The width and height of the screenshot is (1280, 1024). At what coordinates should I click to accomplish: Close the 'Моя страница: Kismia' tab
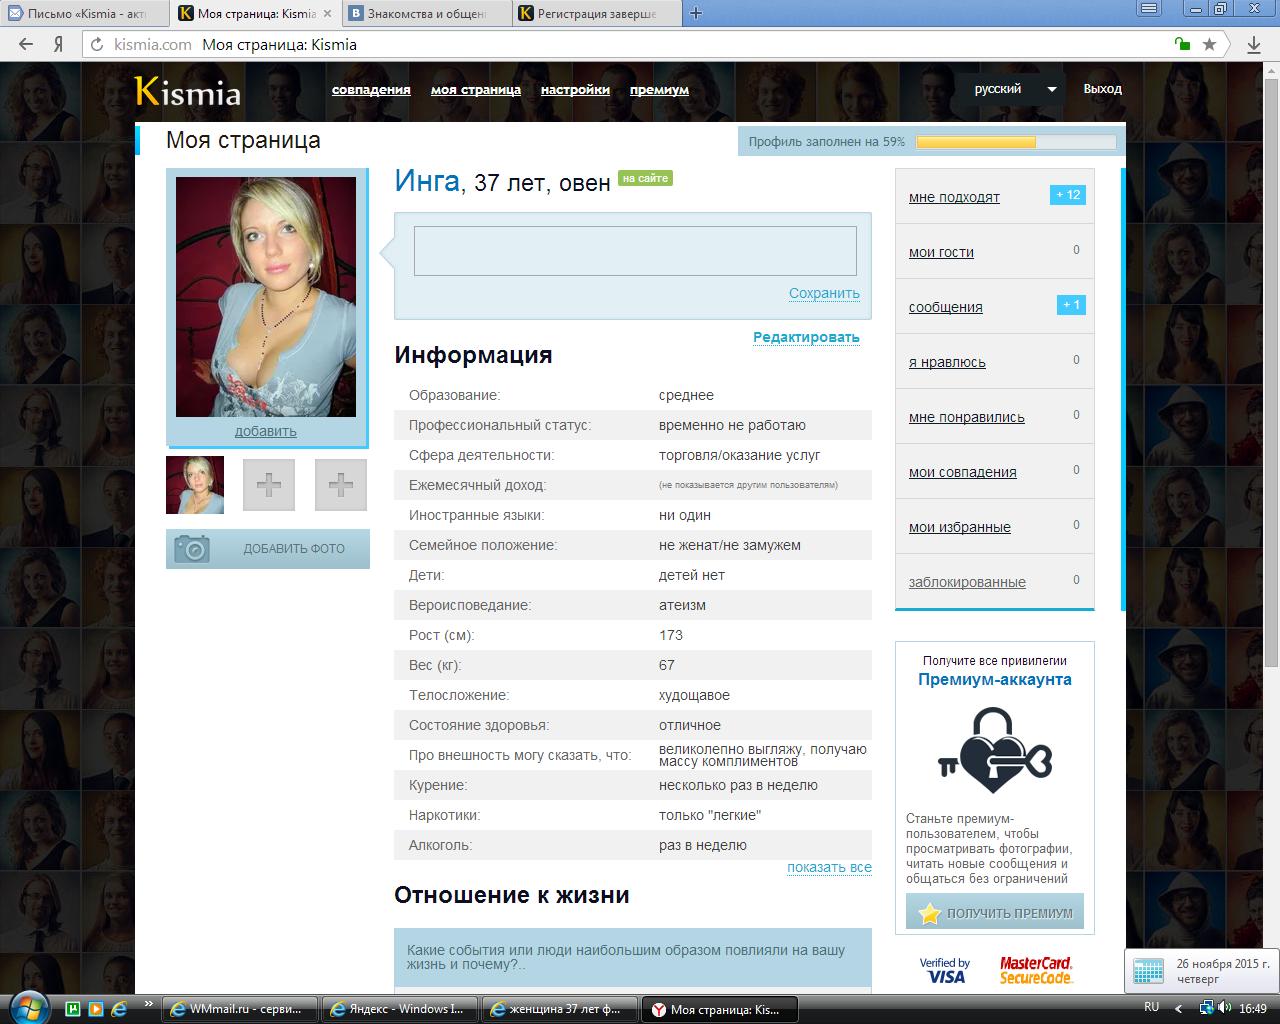(x=327, y=14)
